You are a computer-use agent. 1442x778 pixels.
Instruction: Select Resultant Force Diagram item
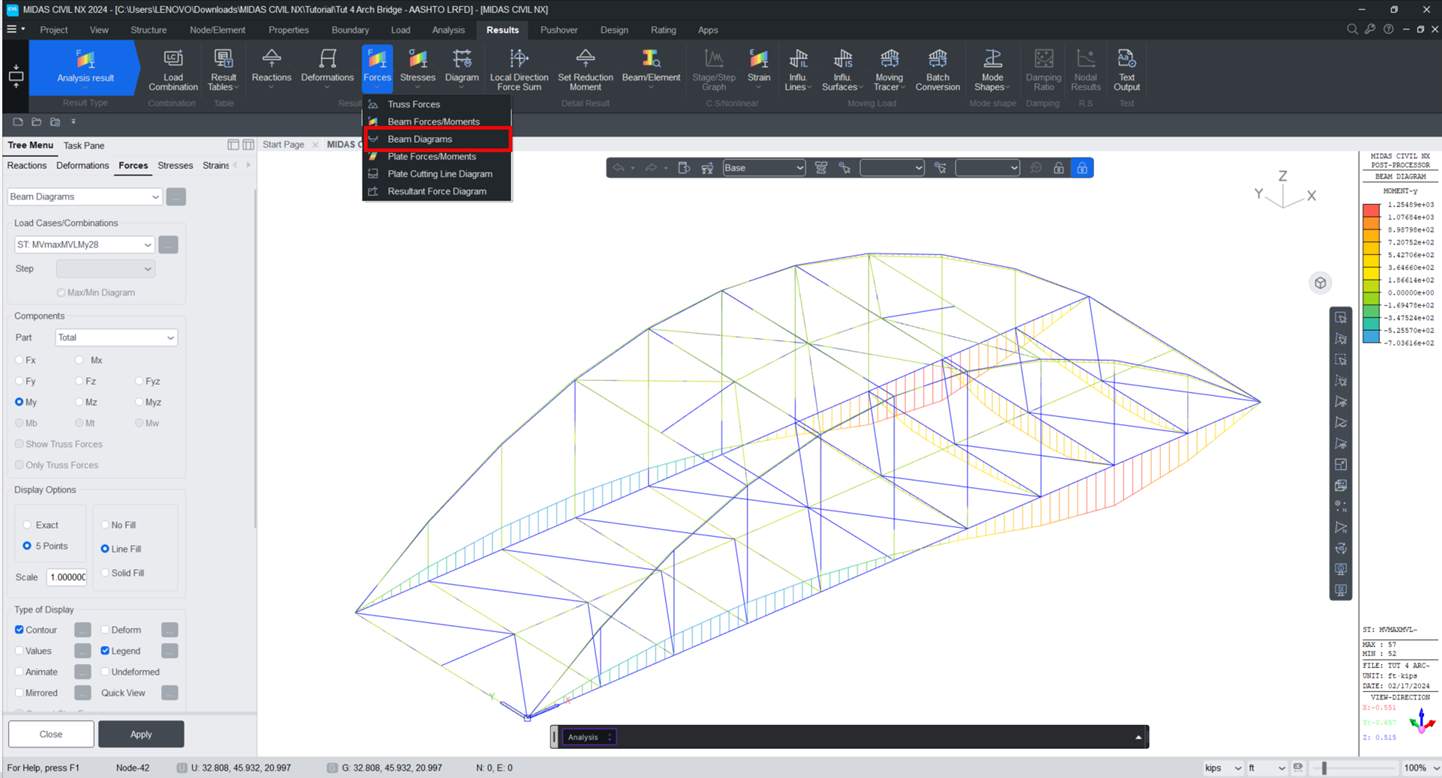[x=437, y=191]
